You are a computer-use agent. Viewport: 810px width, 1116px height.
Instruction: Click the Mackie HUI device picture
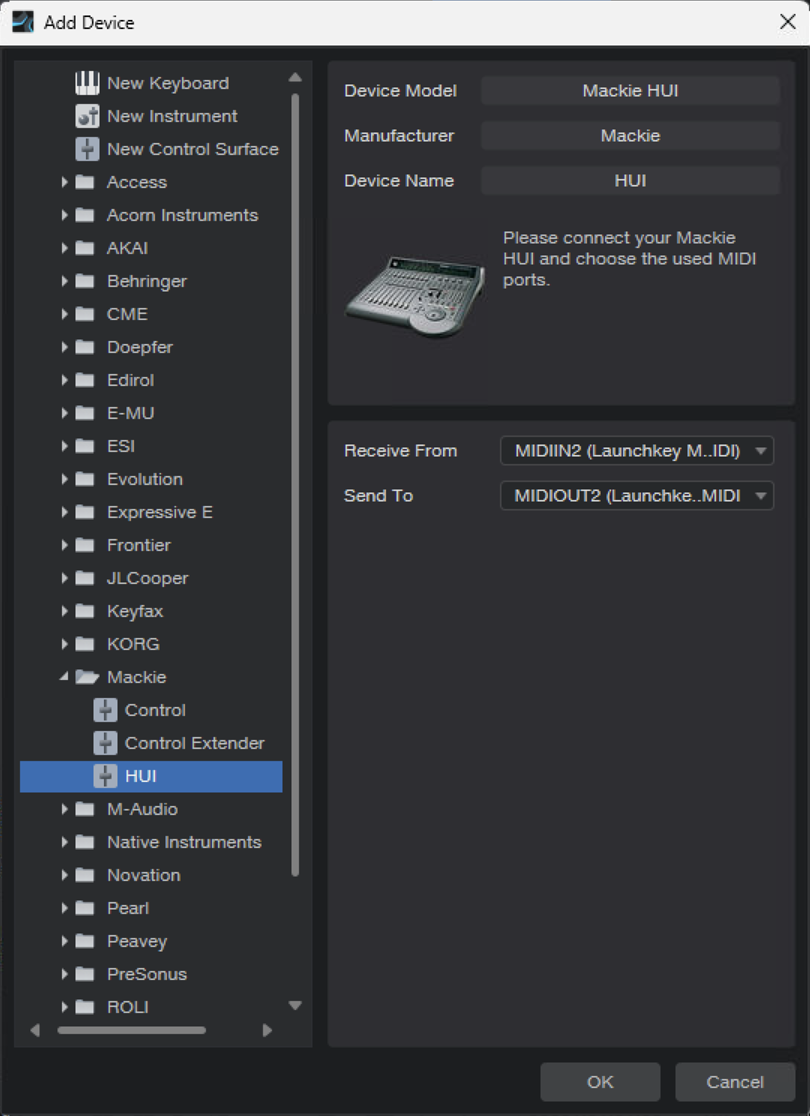click(x=415, y=295)
